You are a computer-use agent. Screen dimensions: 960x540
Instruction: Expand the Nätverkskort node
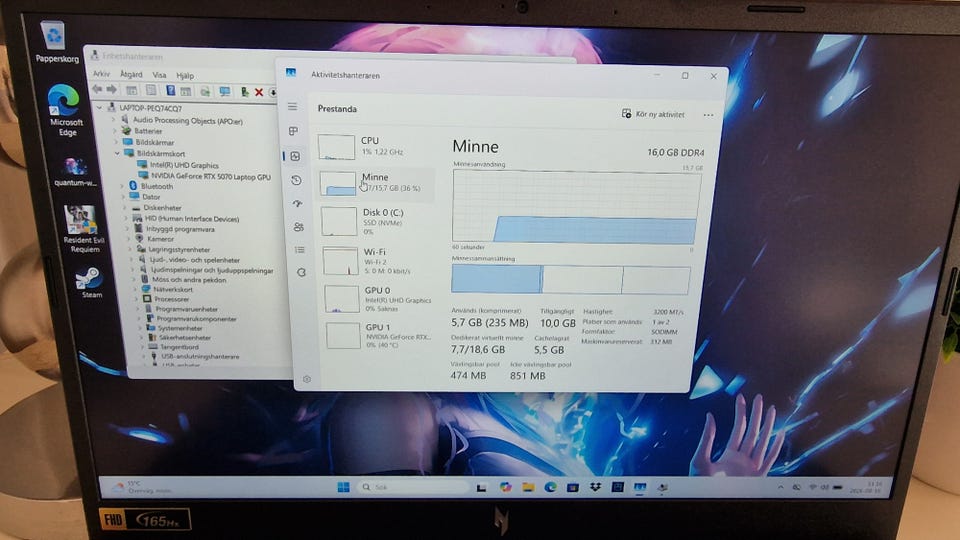click(x=135, y=289)
